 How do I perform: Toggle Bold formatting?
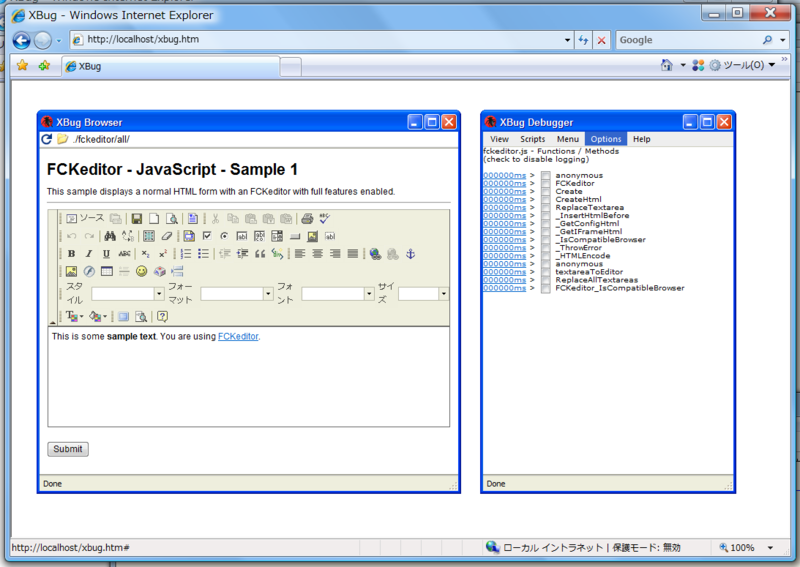71,254
